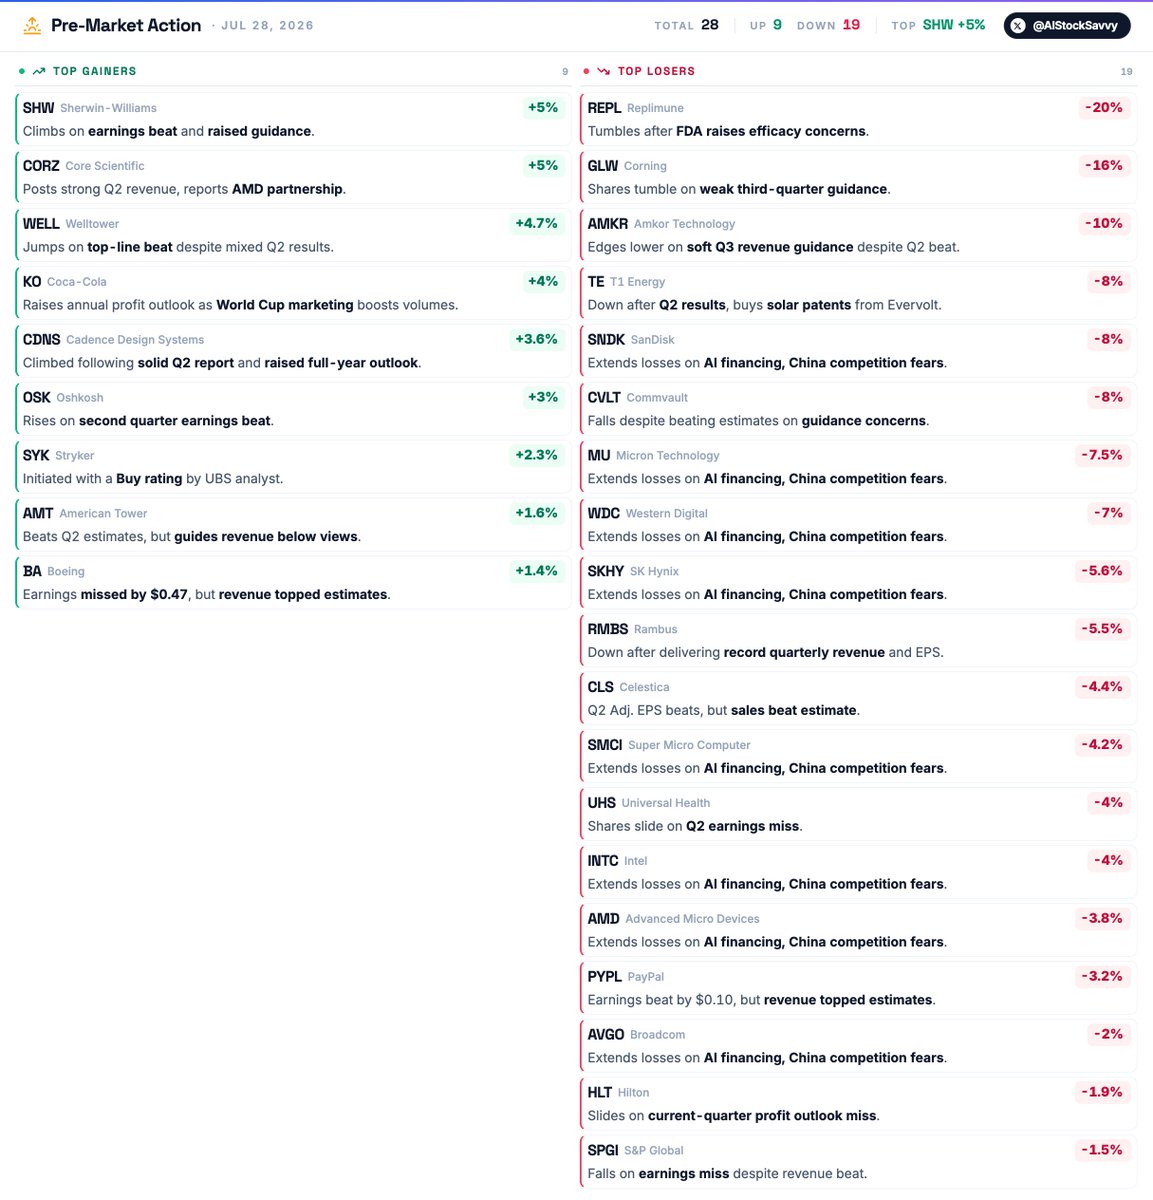Open the BA Boeing gainer row
The height and width of the screenshot is (1200, 1153).
pos(293,583)
